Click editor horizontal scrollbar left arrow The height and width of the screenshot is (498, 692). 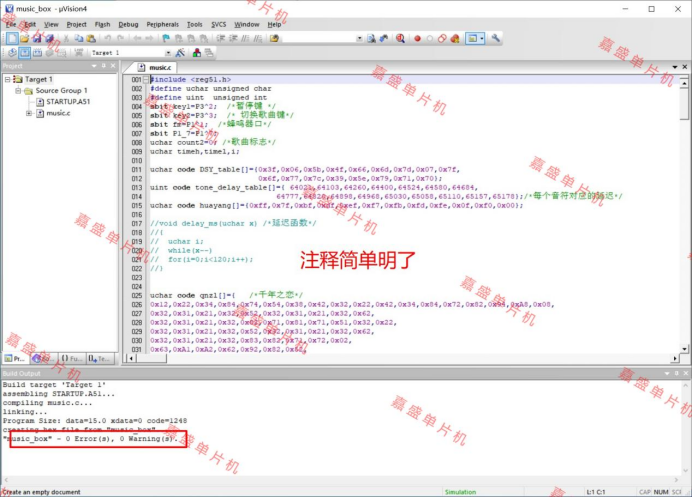click(131, 358)
